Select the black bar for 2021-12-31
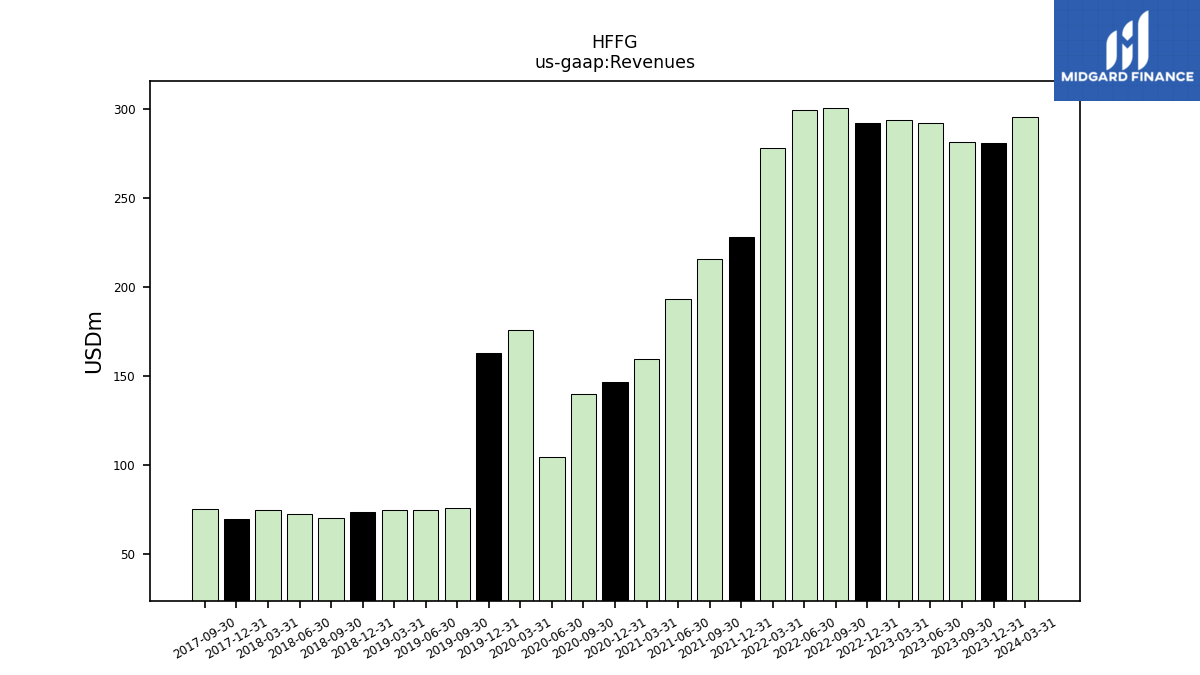The width and height of the screenshot is (1200, 675). pyautogui.click(x=741, y=419)
